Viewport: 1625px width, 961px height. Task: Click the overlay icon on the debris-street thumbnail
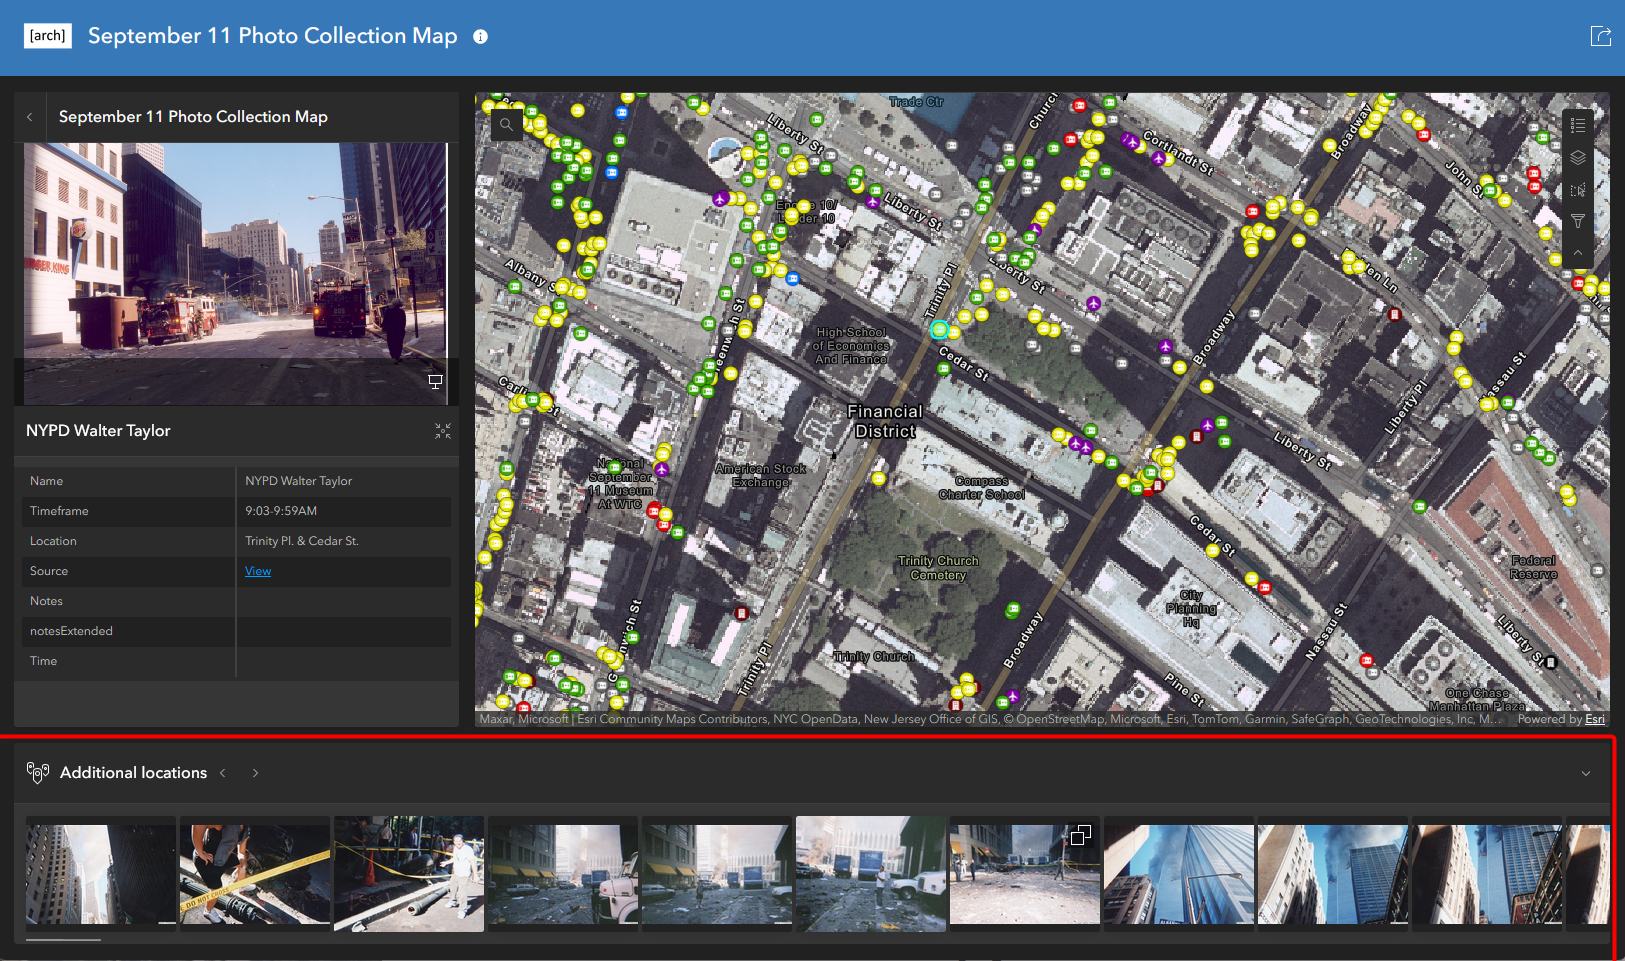coord(1080,835)
